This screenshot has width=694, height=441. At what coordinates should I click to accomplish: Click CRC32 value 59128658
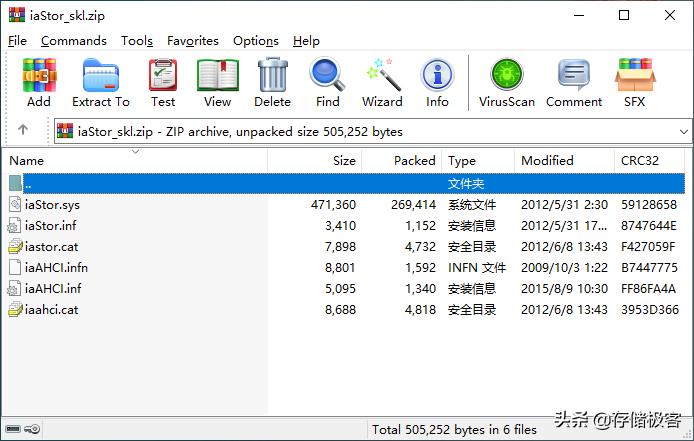tap(649, 205)
